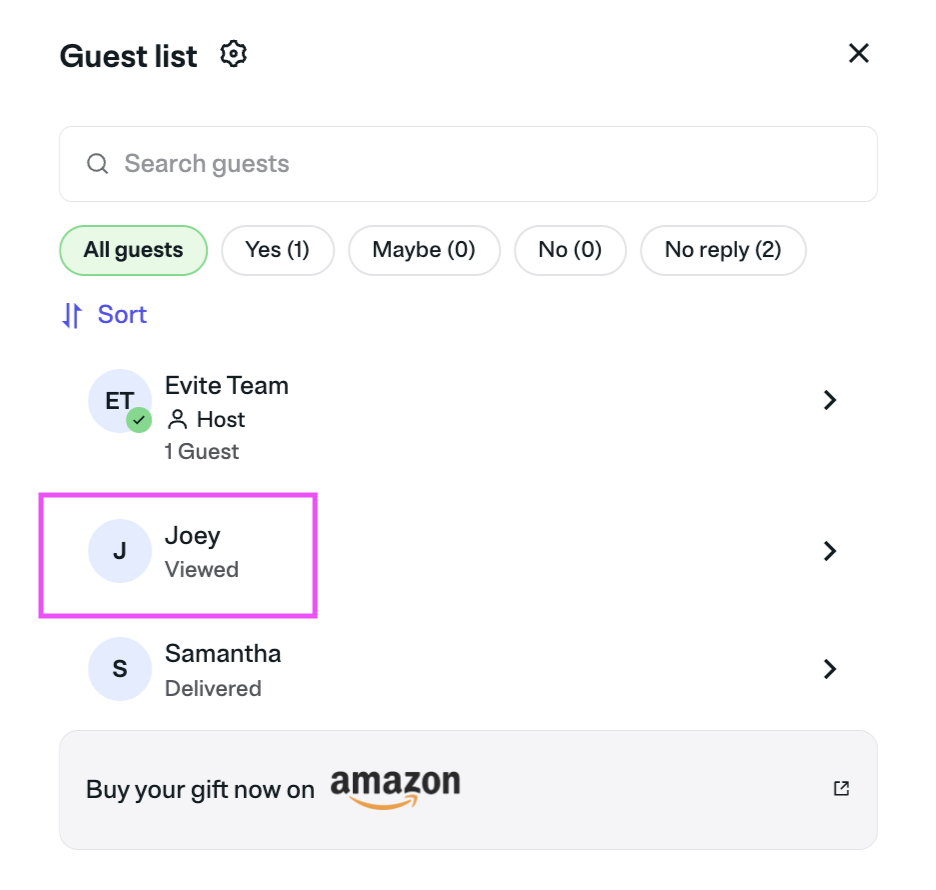
Task: Close the Guest list panel
Action: pyautogui.click(x=858, y=54)
